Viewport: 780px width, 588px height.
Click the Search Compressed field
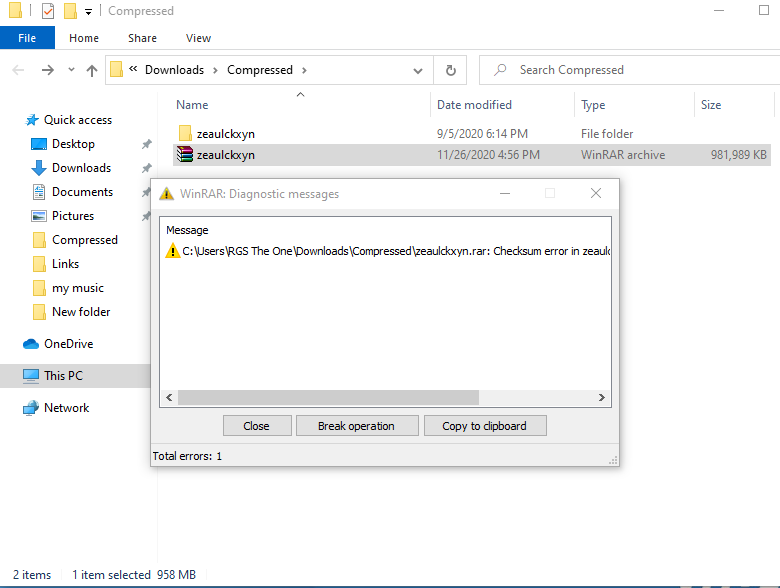(x=629, y=70)
